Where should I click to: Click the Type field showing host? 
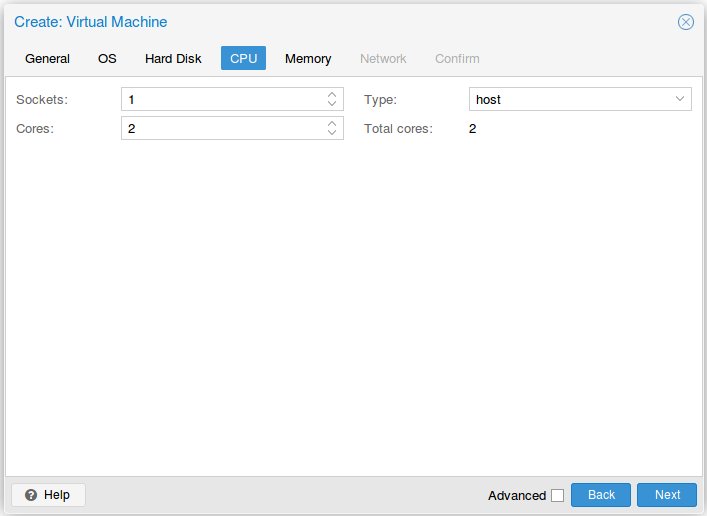click(568, 100)
